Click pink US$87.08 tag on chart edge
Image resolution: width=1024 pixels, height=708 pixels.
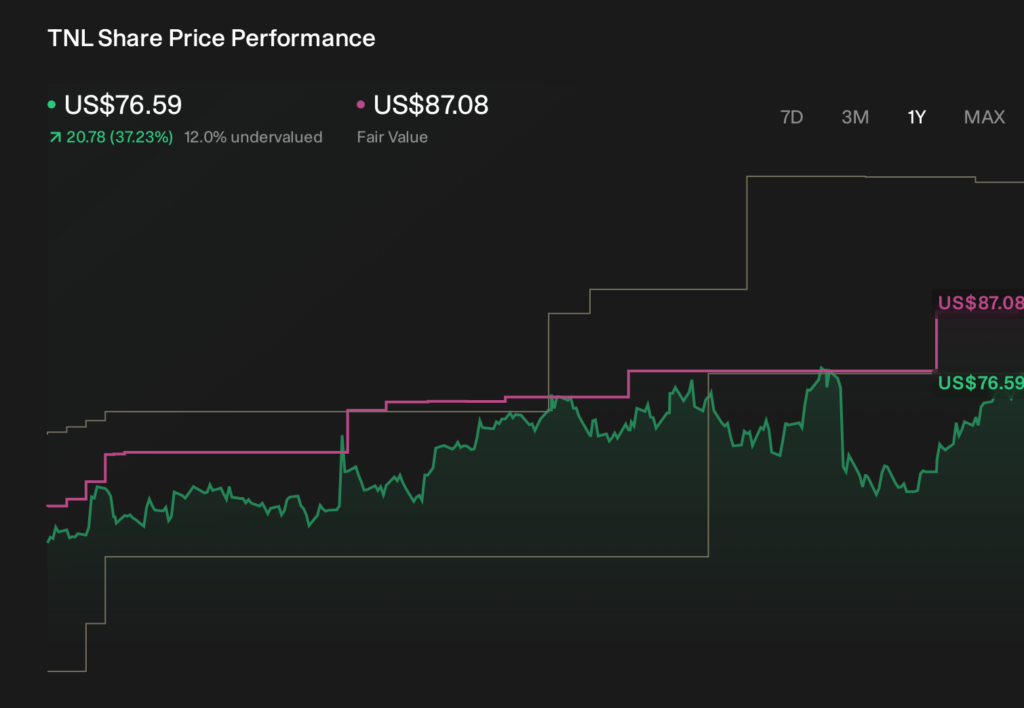tap(980, 303)
